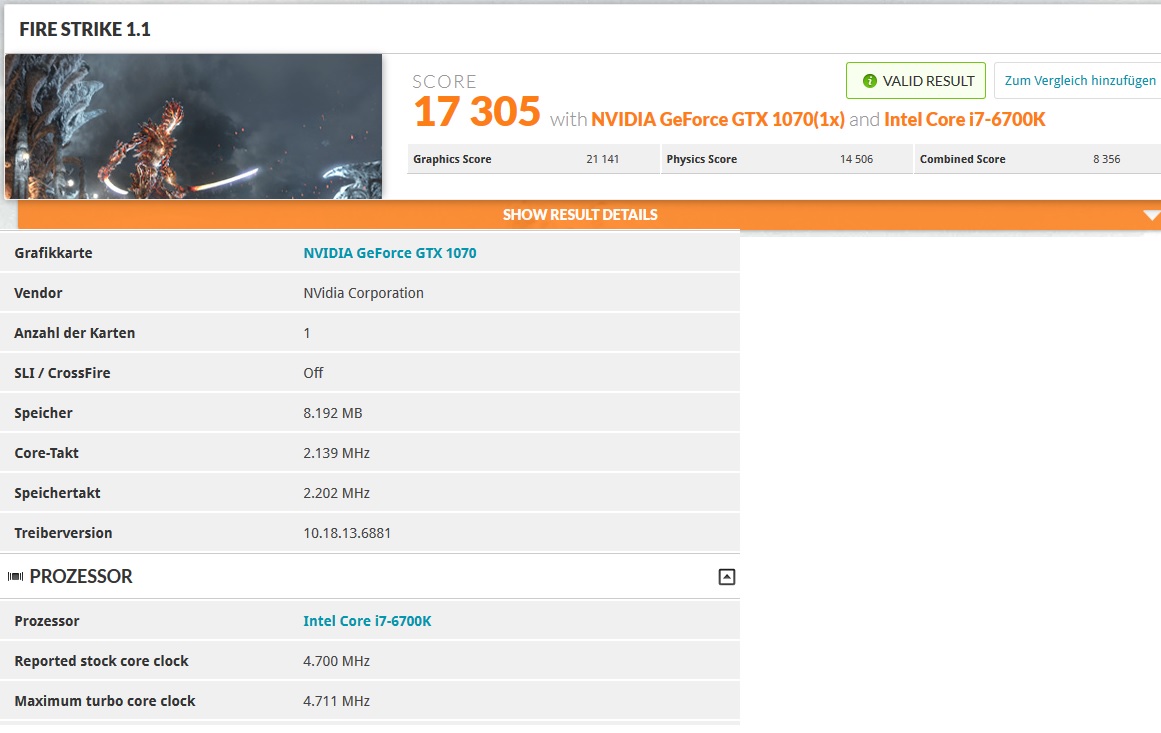Open Intel Core i7-6700K link in Prozessor row
1161x733 pixels.
[367, 621]
